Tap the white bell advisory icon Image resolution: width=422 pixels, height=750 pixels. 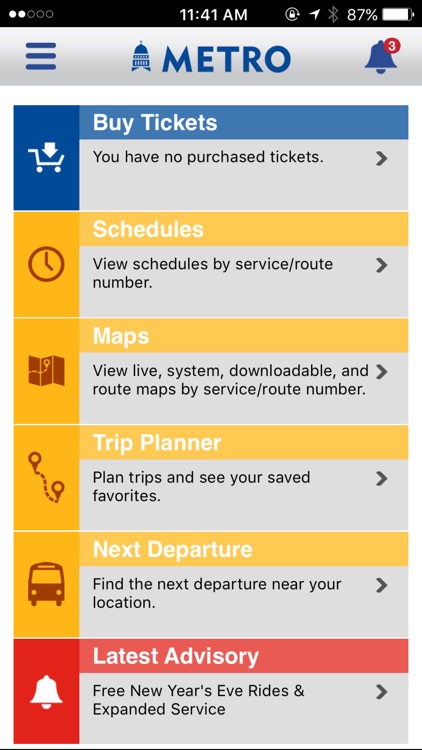[x=46, y=690]
